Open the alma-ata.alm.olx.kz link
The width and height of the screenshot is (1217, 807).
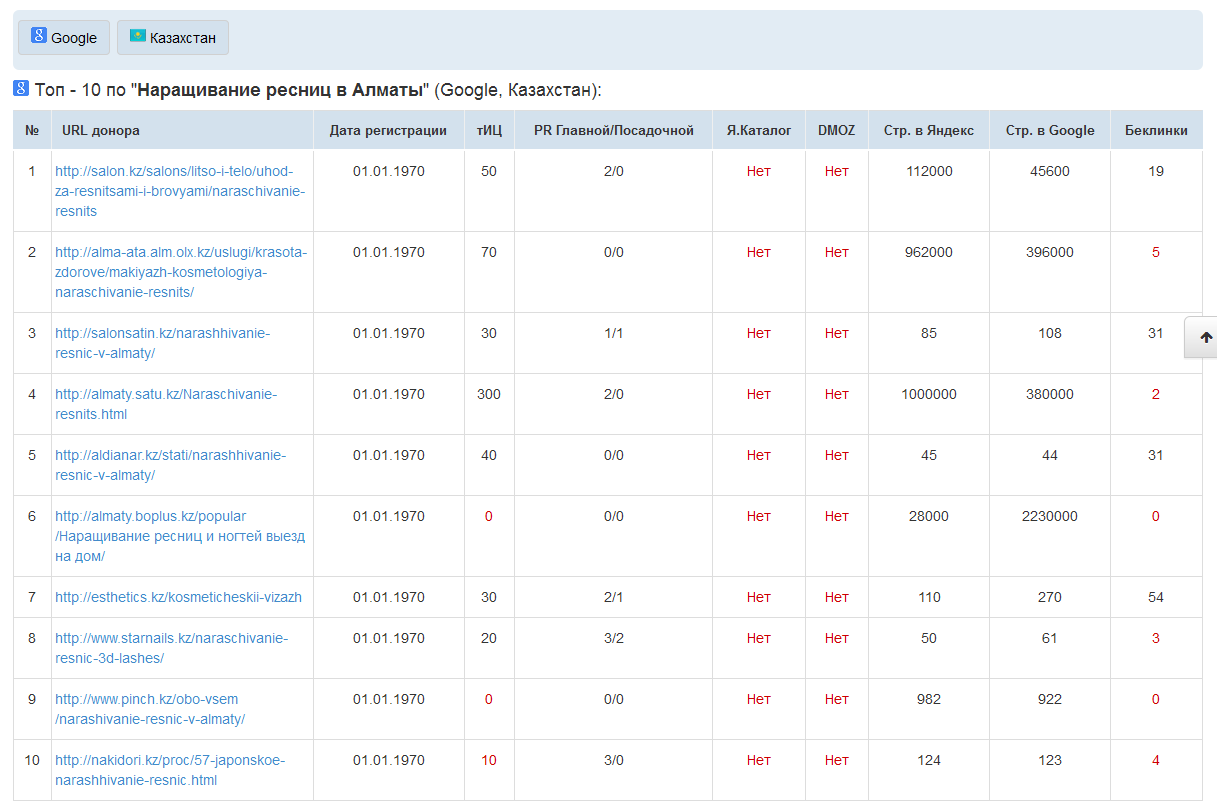(x=180, y=272)
